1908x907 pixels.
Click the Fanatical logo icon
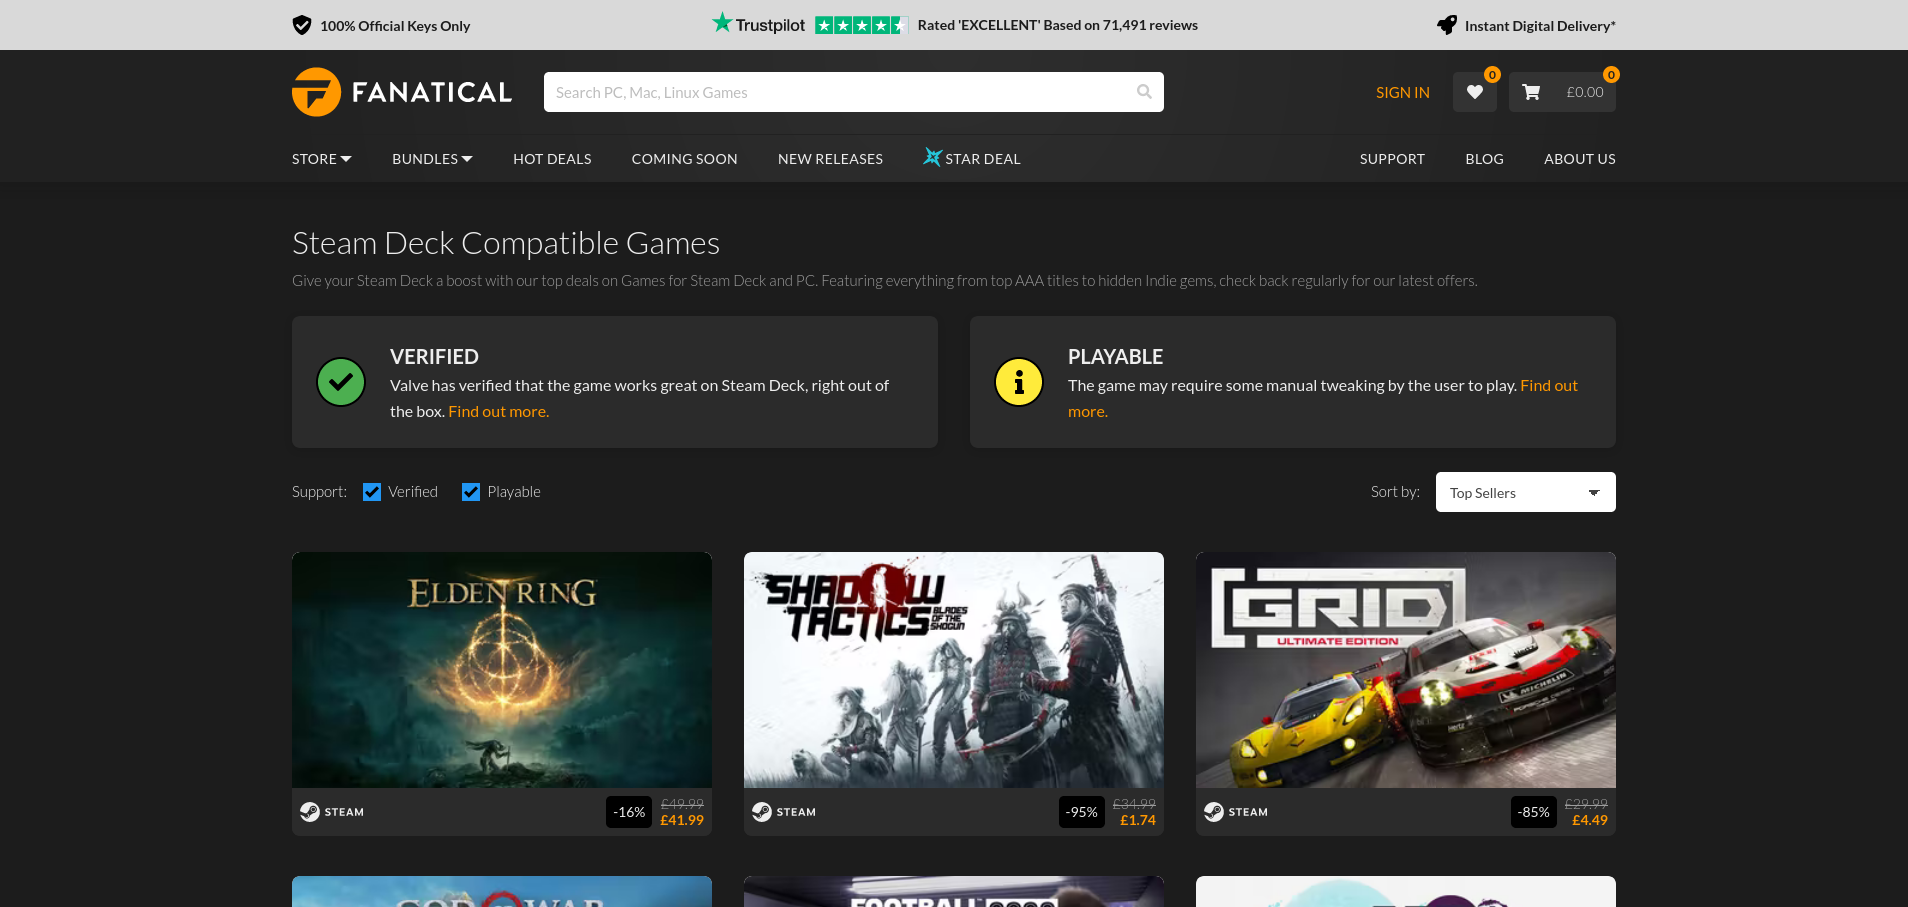[x=316, y=92]
